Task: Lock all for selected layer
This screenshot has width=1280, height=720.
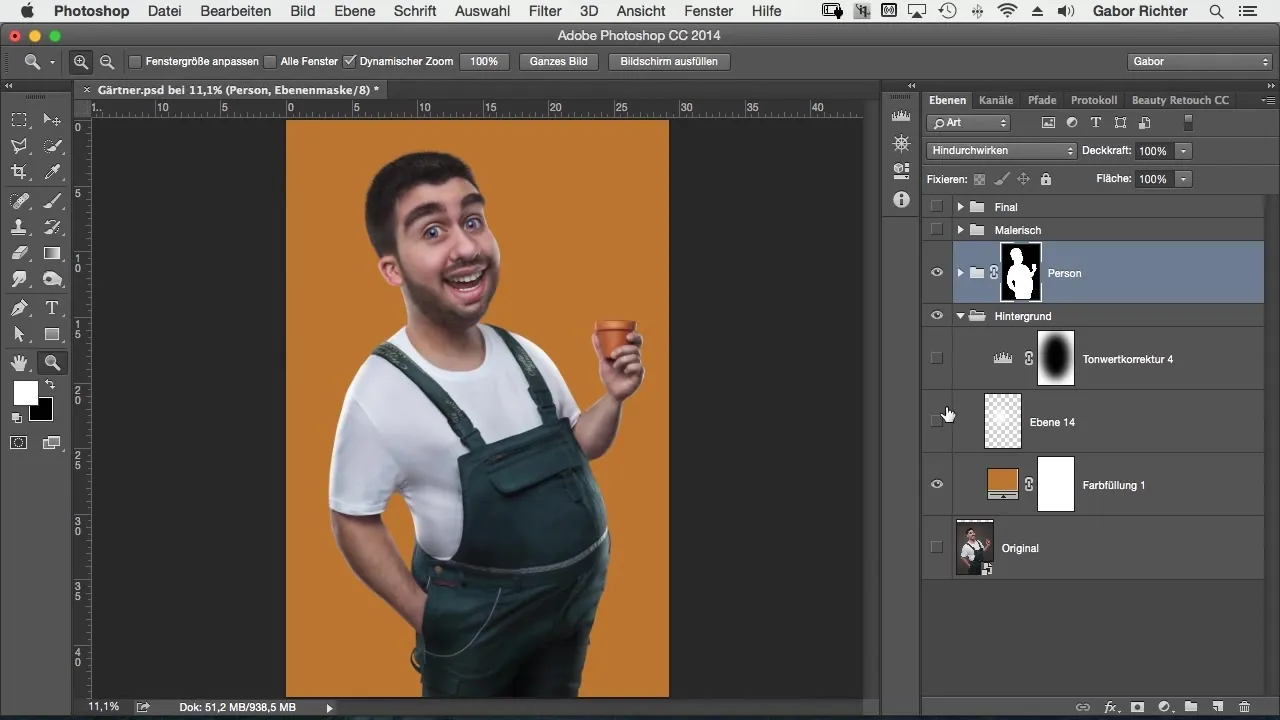Action: pyautogui.click(x=1046, y=180)
